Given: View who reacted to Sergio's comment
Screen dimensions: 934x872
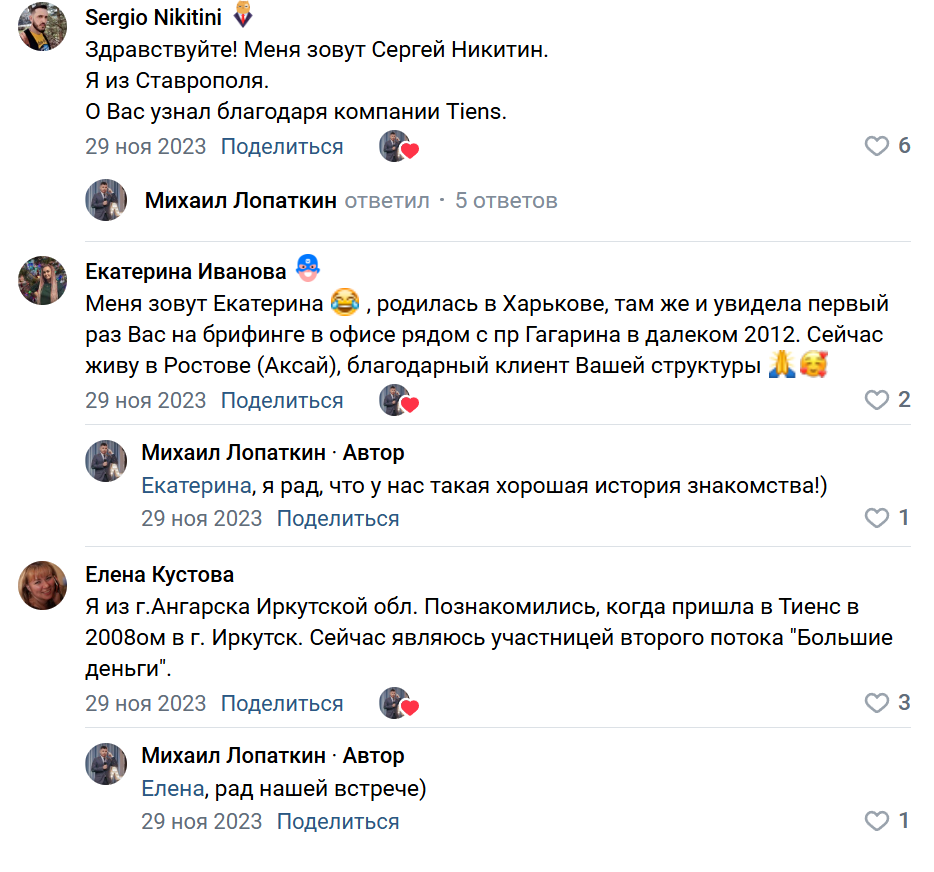Looking at the screenshot, I should coord(398,147).
